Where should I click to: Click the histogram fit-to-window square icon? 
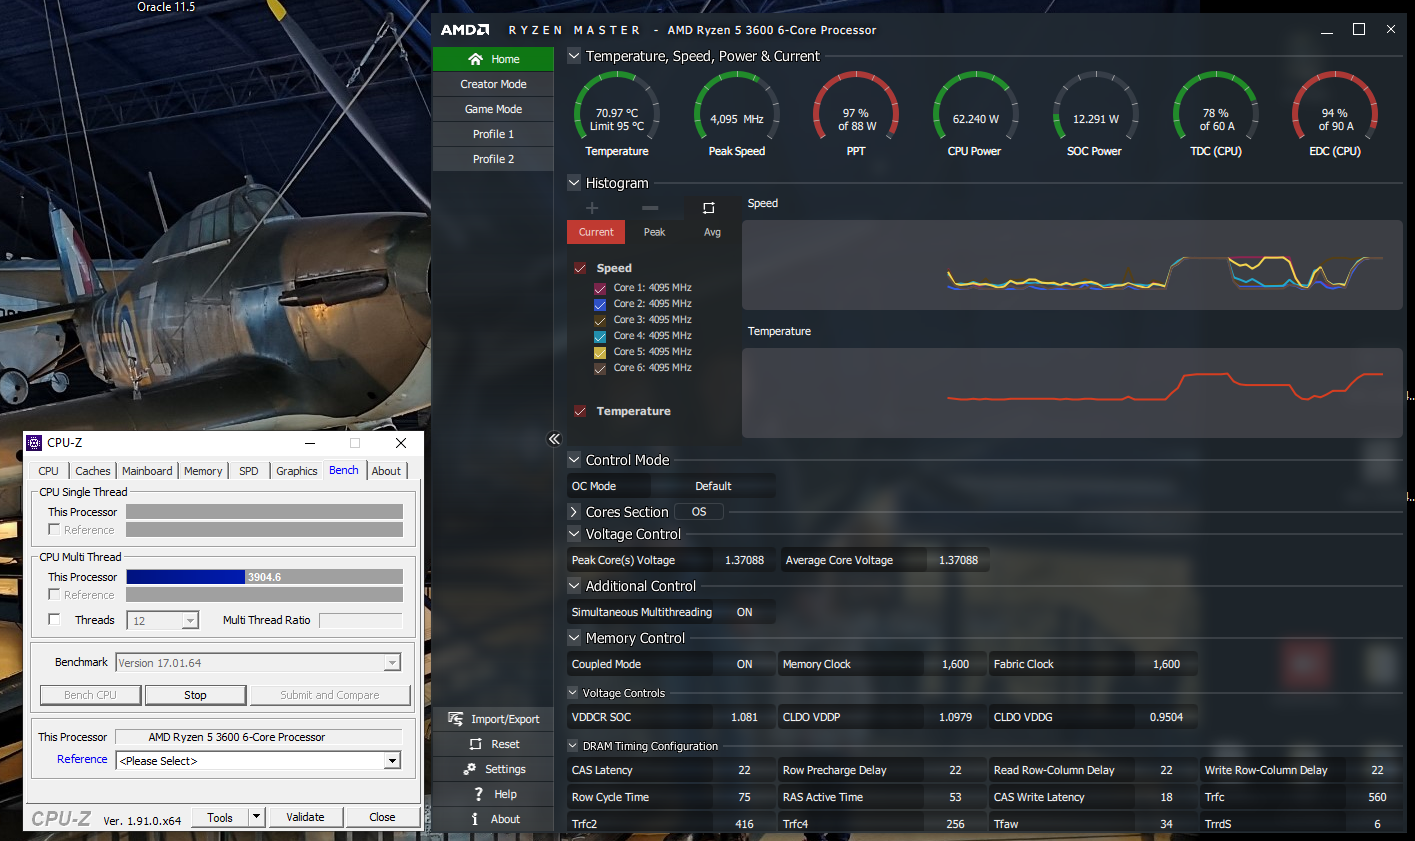click(x=708, y=208)
